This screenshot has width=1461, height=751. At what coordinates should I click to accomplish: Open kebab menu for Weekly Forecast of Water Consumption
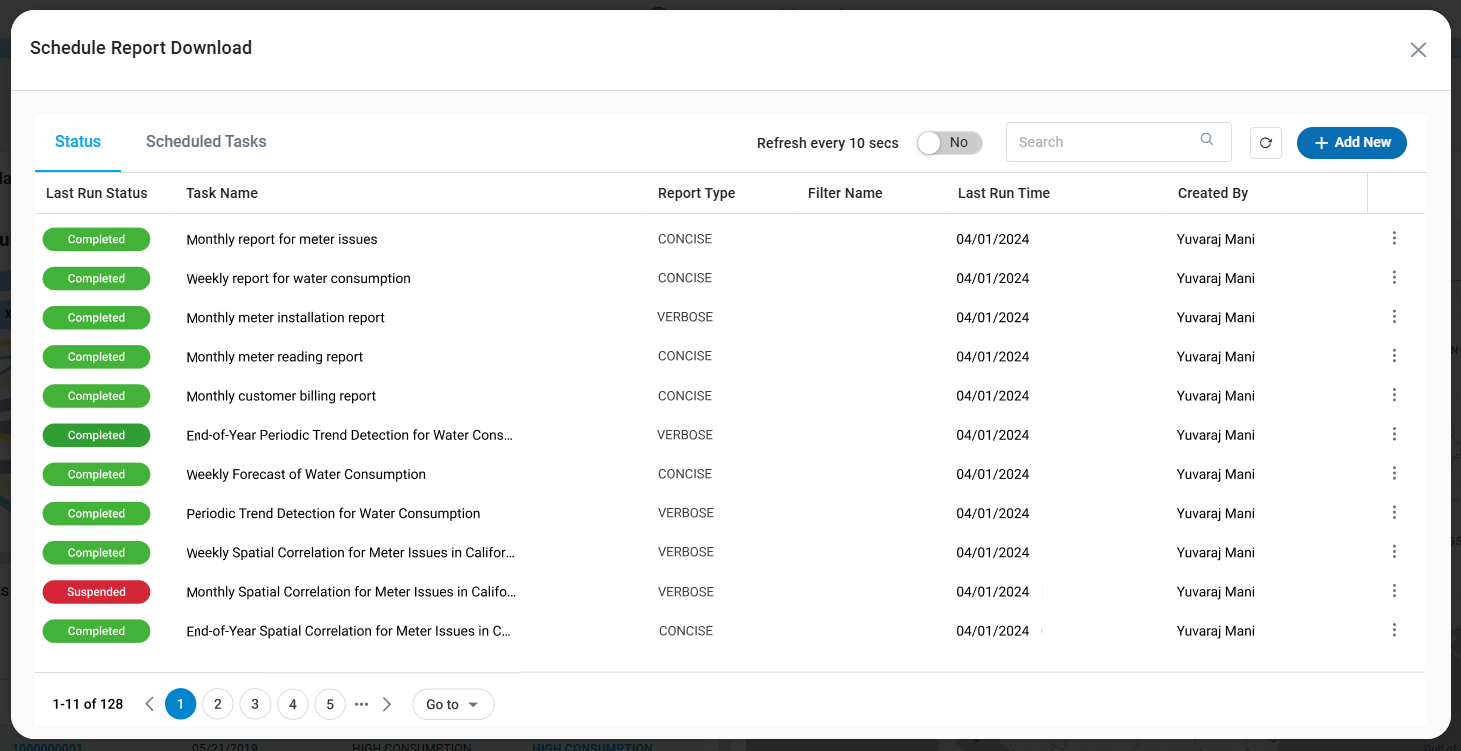click(x=1394, y=473)
